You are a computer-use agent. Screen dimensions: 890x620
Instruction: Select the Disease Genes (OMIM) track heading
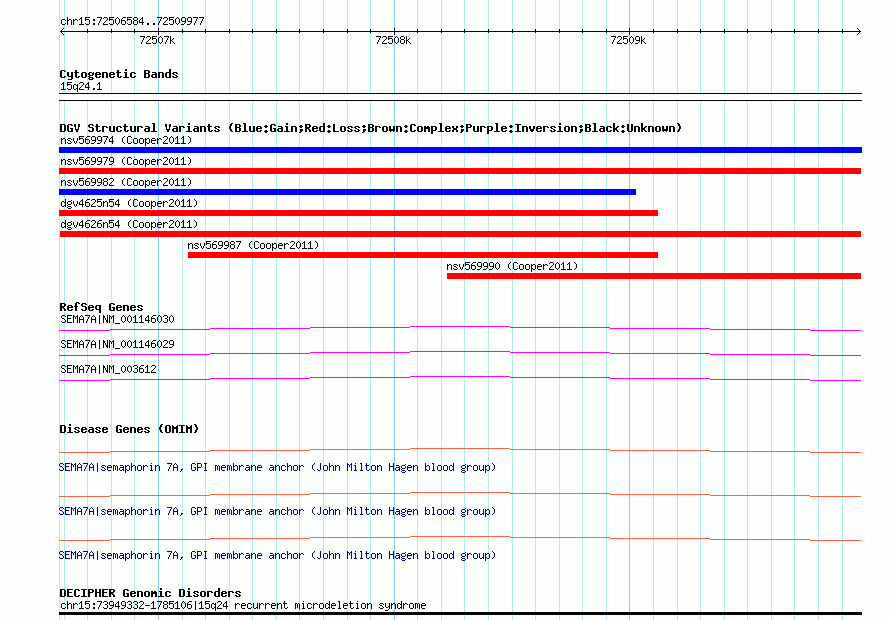(129, 429)
